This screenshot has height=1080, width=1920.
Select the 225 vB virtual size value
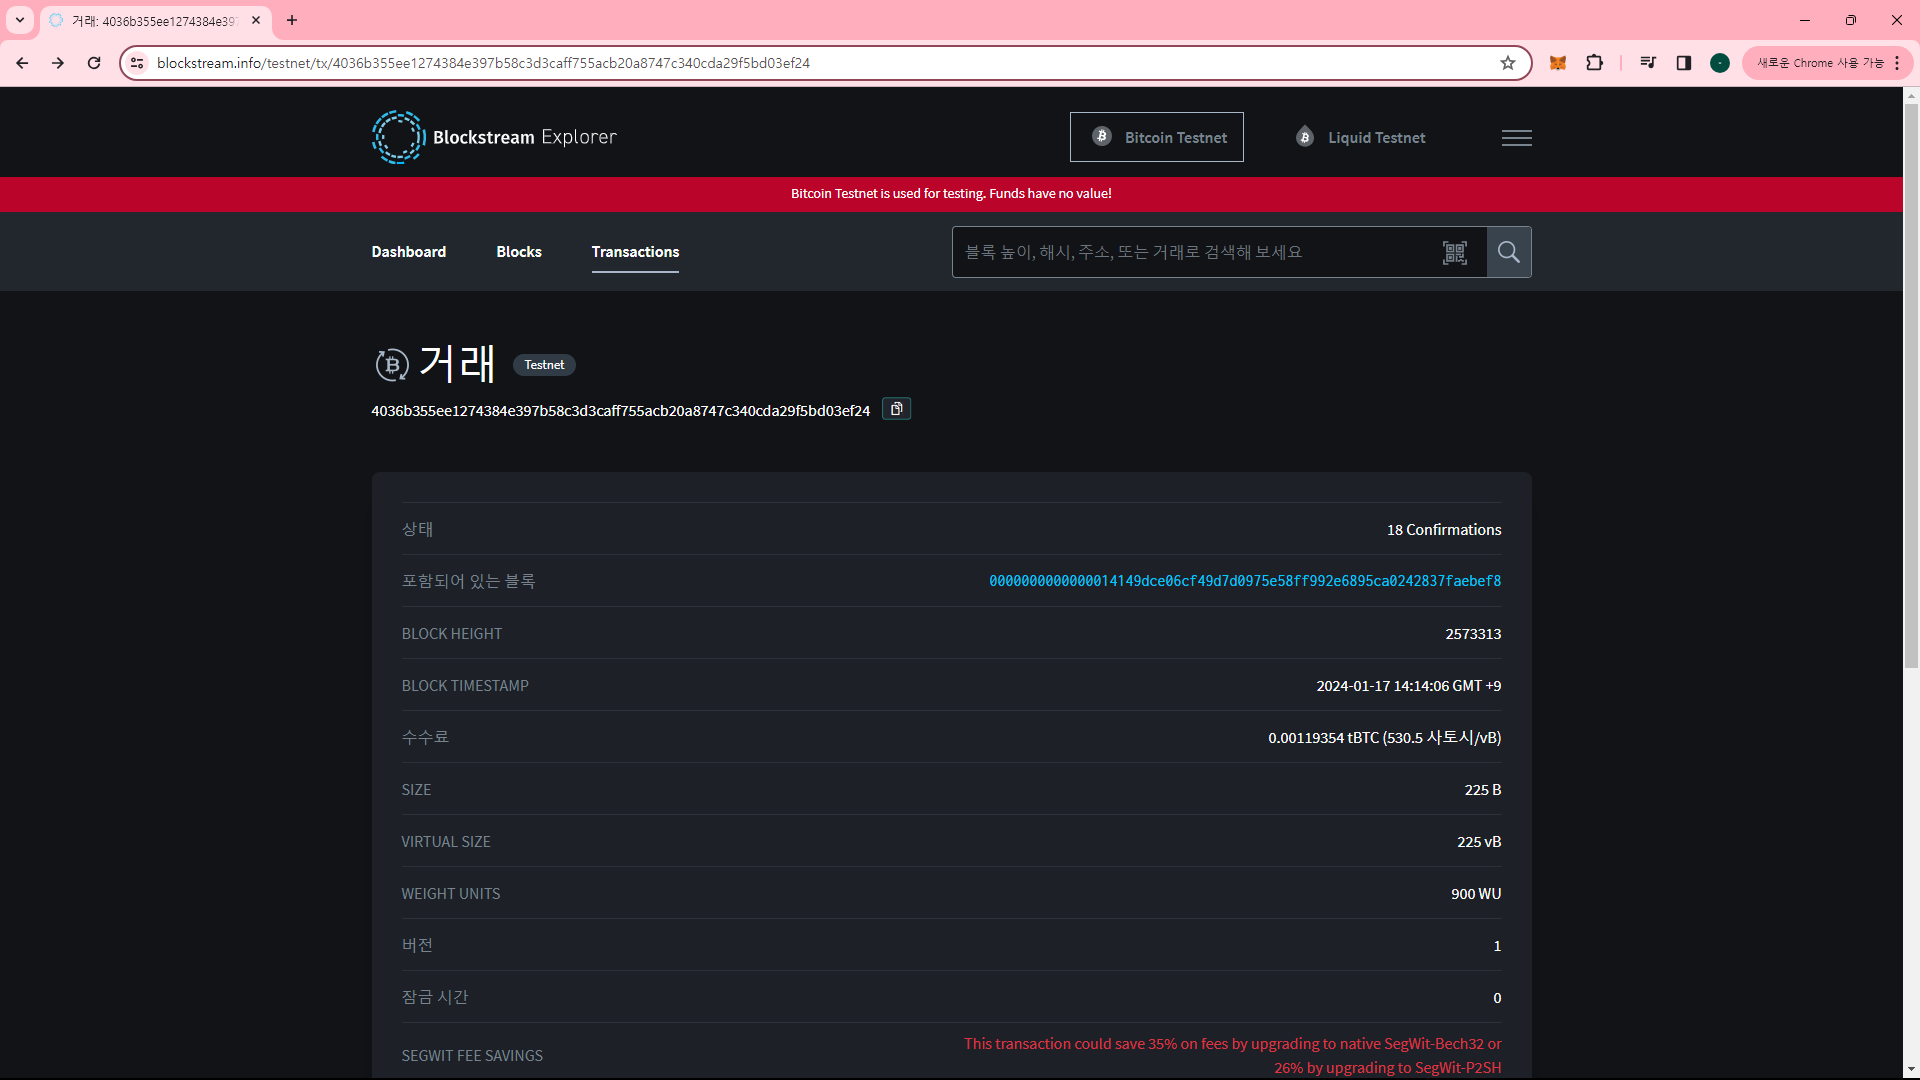point(1479,842)
